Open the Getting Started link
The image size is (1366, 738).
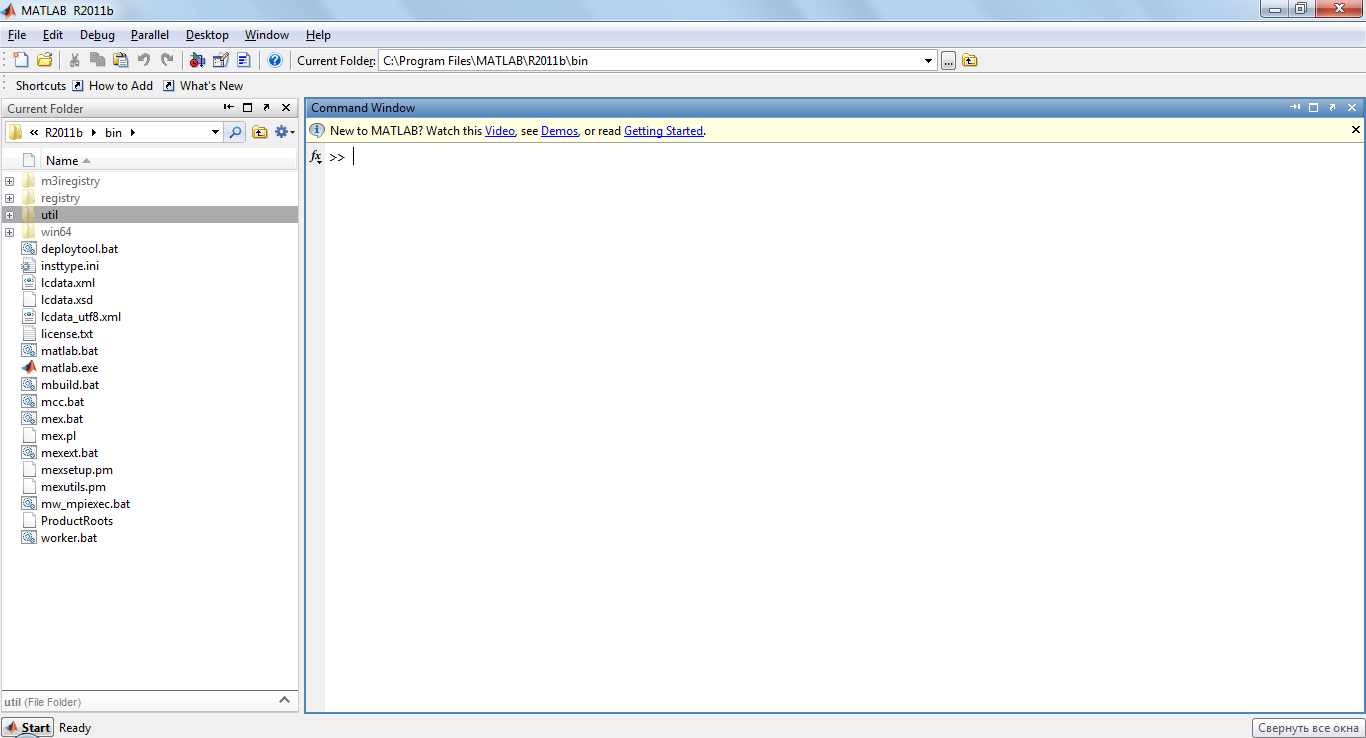pos(664,131)
